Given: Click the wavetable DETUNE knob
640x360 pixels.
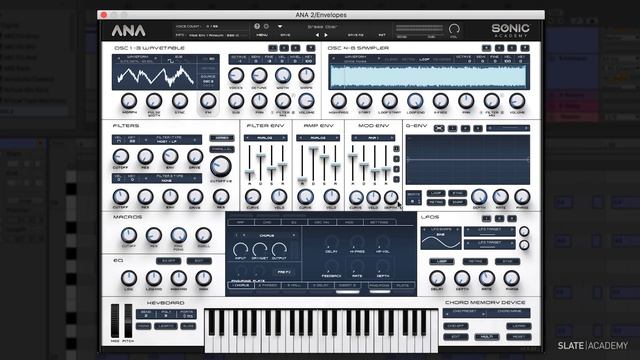Looking at the screenshot, I should coord(259,75).
